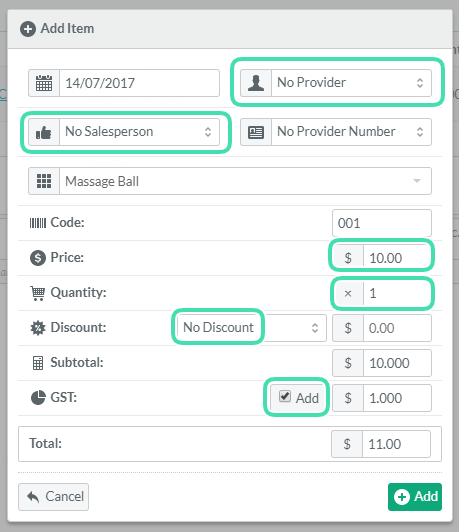
Task: Open the Massage Ball item selector
Action: tap(245, 181)
